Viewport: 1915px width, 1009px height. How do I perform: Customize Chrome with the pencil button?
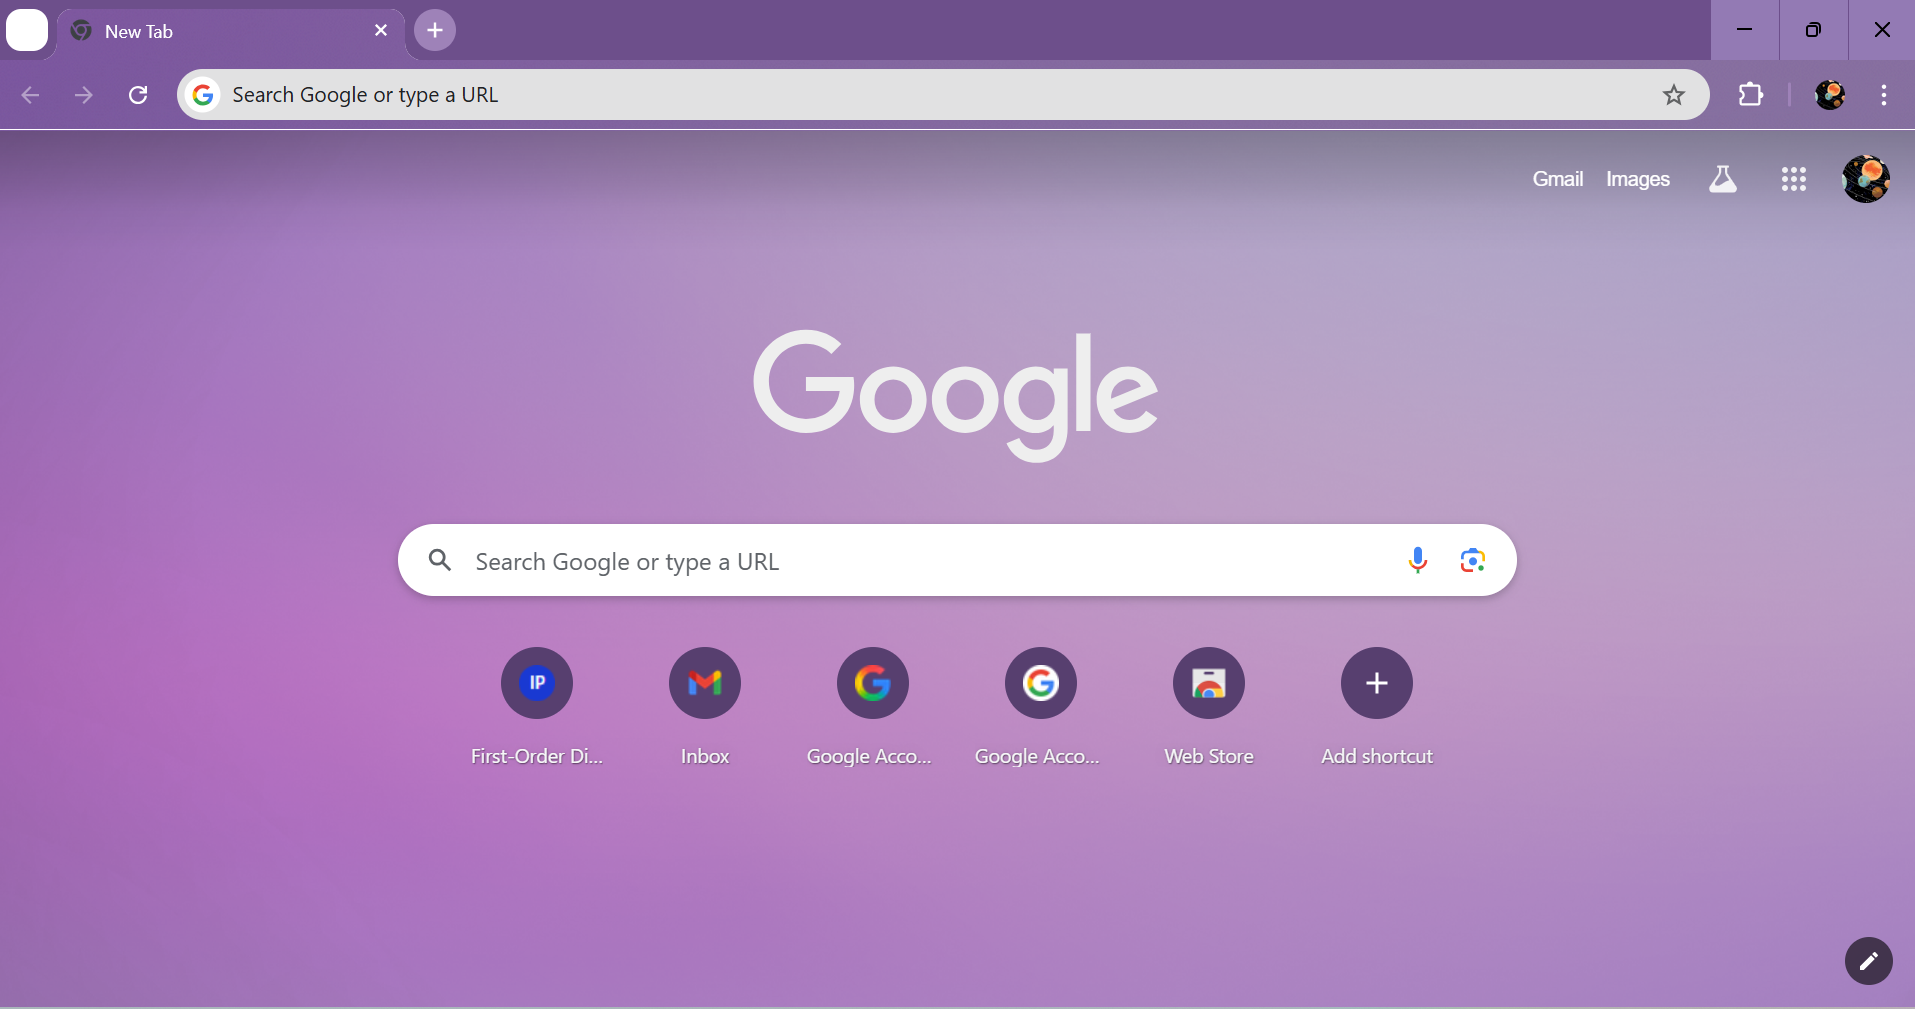pyautogui.click(x=1869, y=961)
